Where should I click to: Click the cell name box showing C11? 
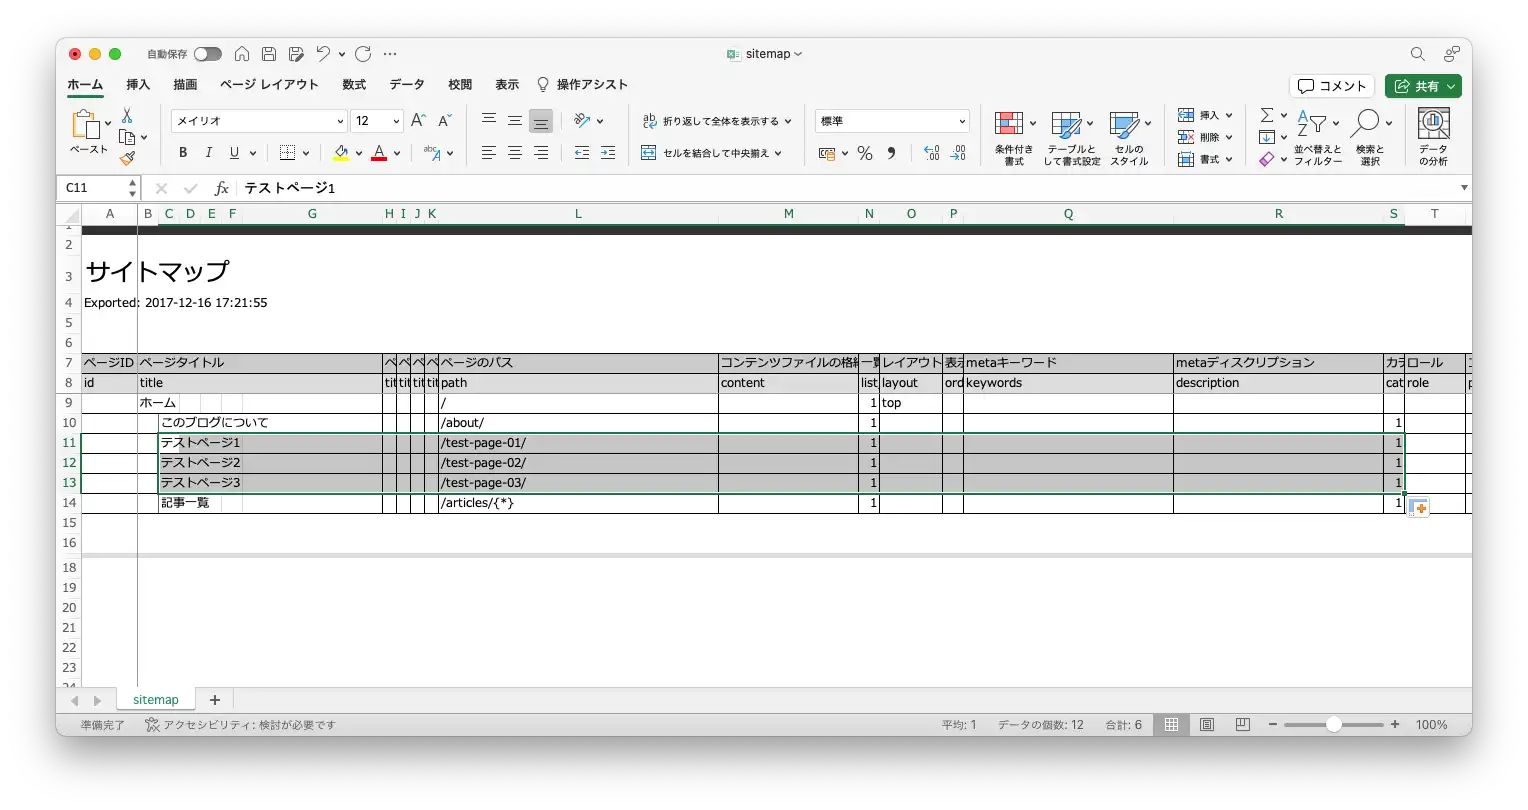click(x=92, y=188)
